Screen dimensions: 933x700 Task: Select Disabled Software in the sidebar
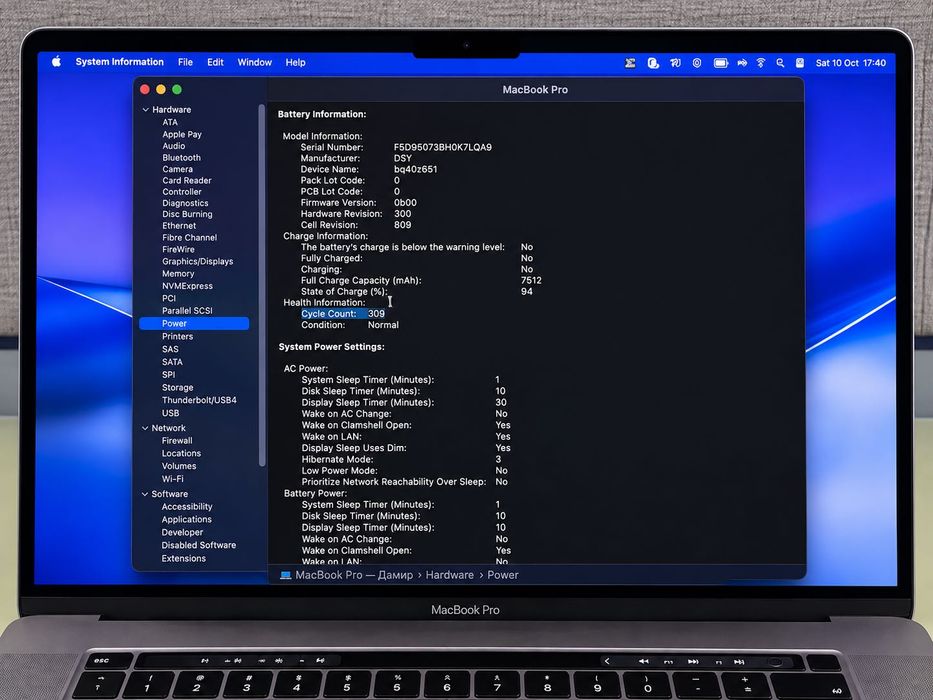198,545
